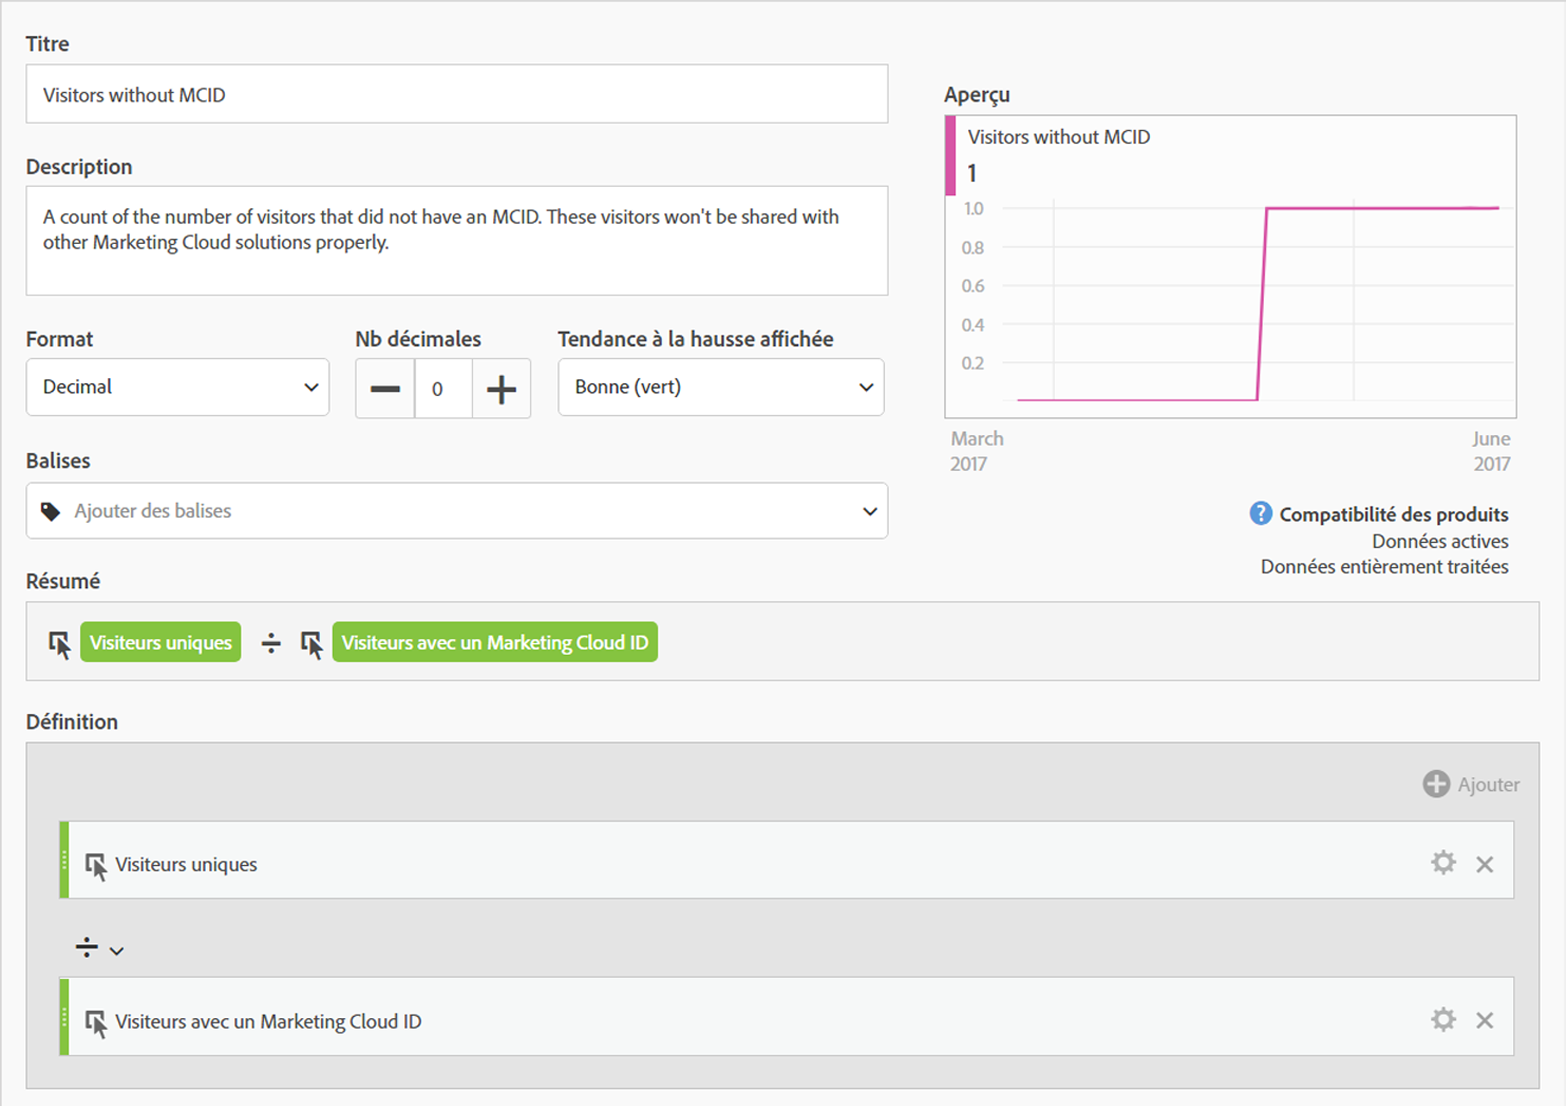
Task: Click the Nb décimales number field
Action: [442, 388]
